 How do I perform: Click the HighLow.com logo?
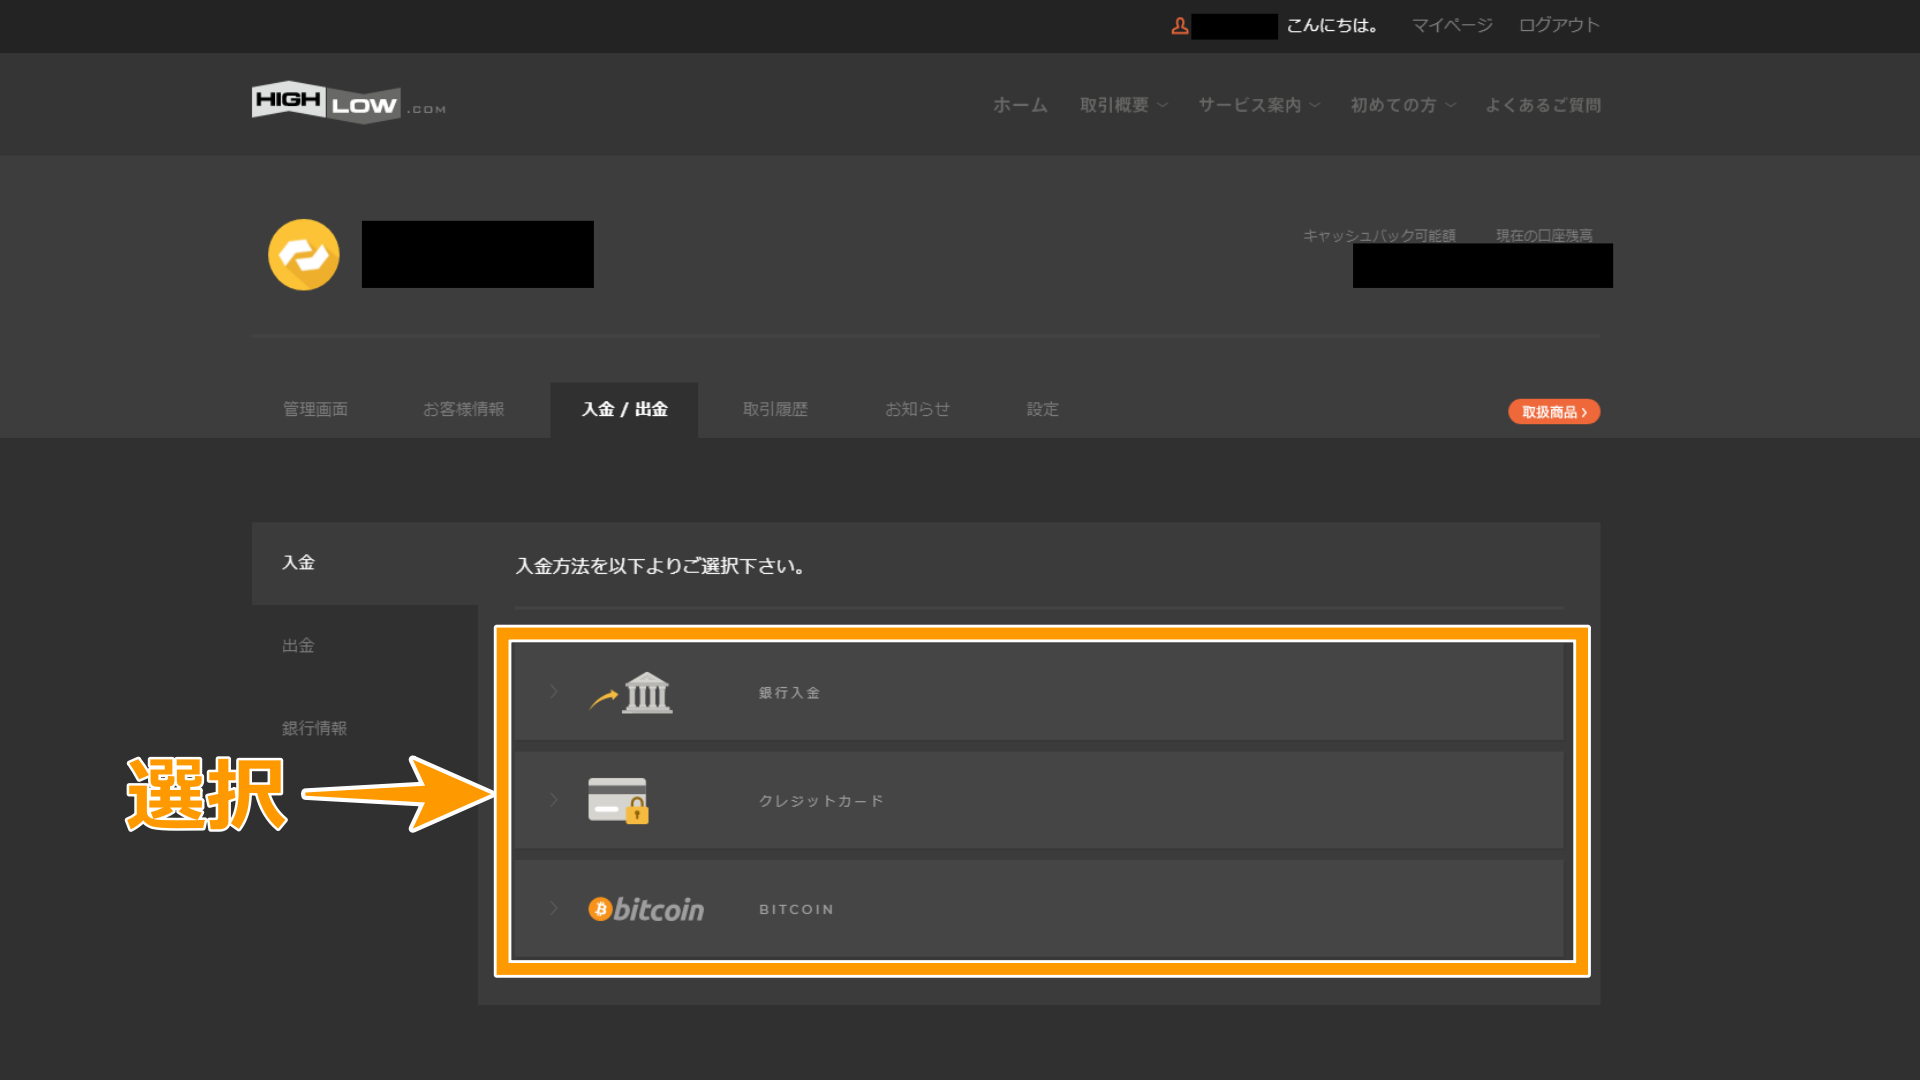tap(348, 101)
